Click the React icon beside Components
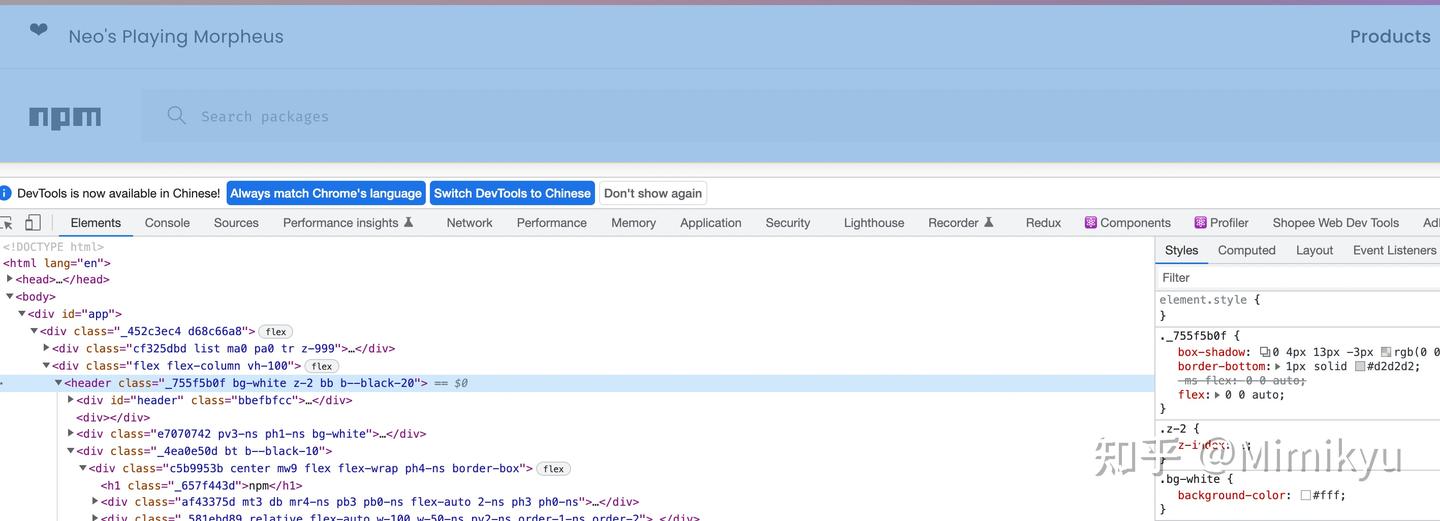The height and width of the screenshot is (521, 1440). (1091, 223)
